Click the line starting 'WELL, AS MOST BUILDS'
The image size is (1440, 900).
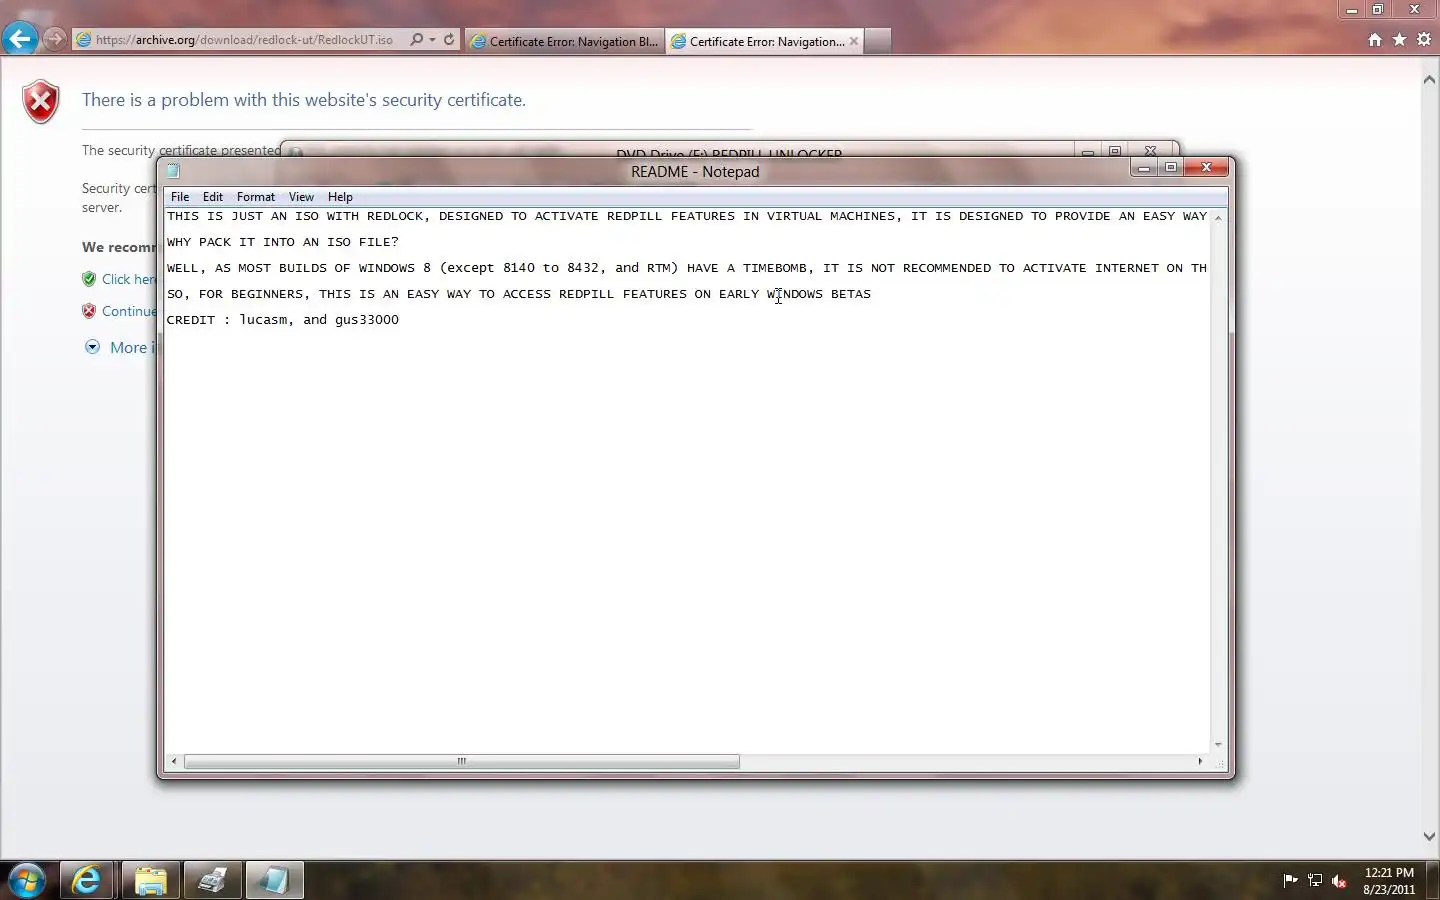[687, 268]
